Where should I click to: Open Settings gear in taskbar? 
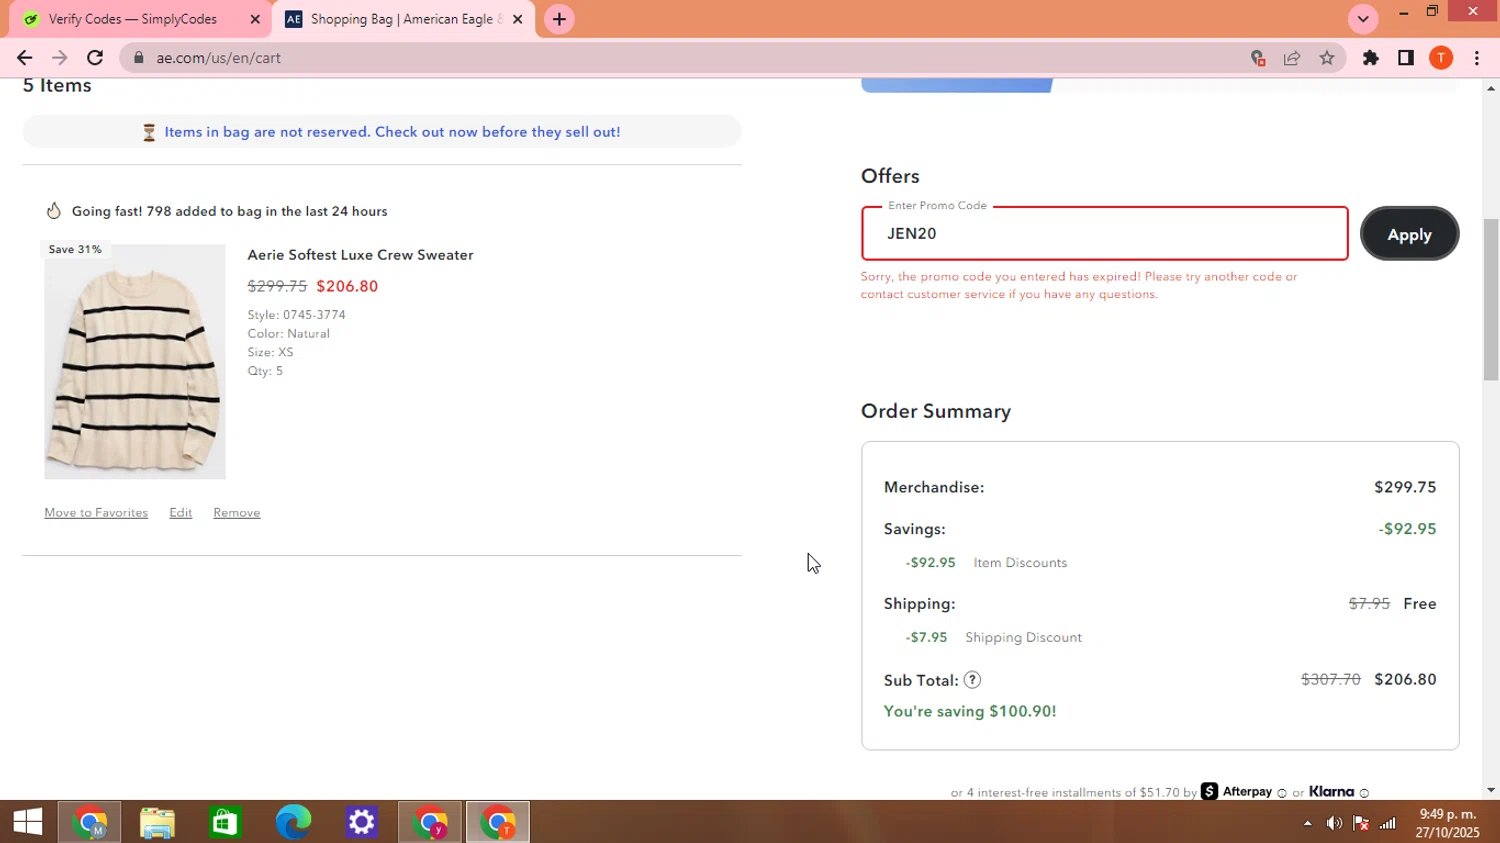point(361,822)
